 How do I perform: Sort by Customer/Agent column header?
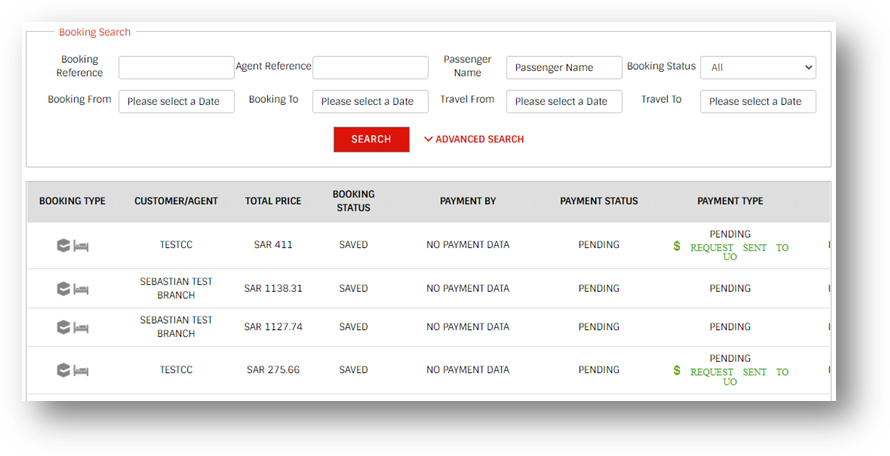click(176, 201)
